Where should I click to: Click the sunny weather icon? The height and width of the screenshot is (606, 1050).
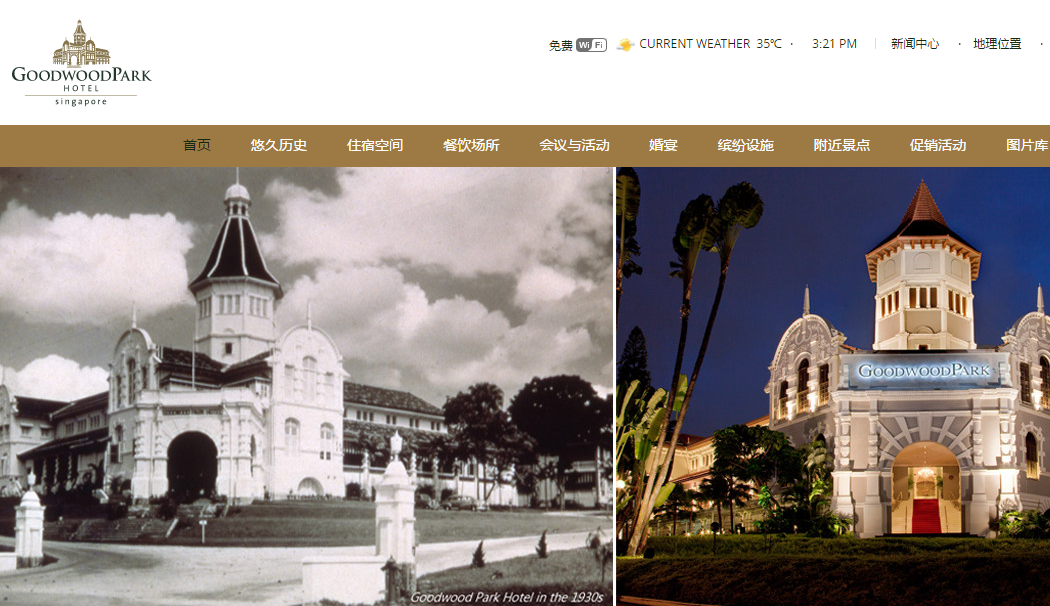click(x=625, y=45)
